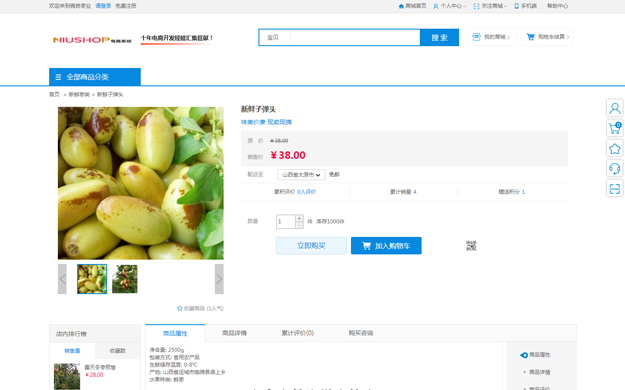This screenshot has height=390, width=625.
Task: Click the 露天冬枣预售 product thumbnail
Action: click(x=67, y=376)
